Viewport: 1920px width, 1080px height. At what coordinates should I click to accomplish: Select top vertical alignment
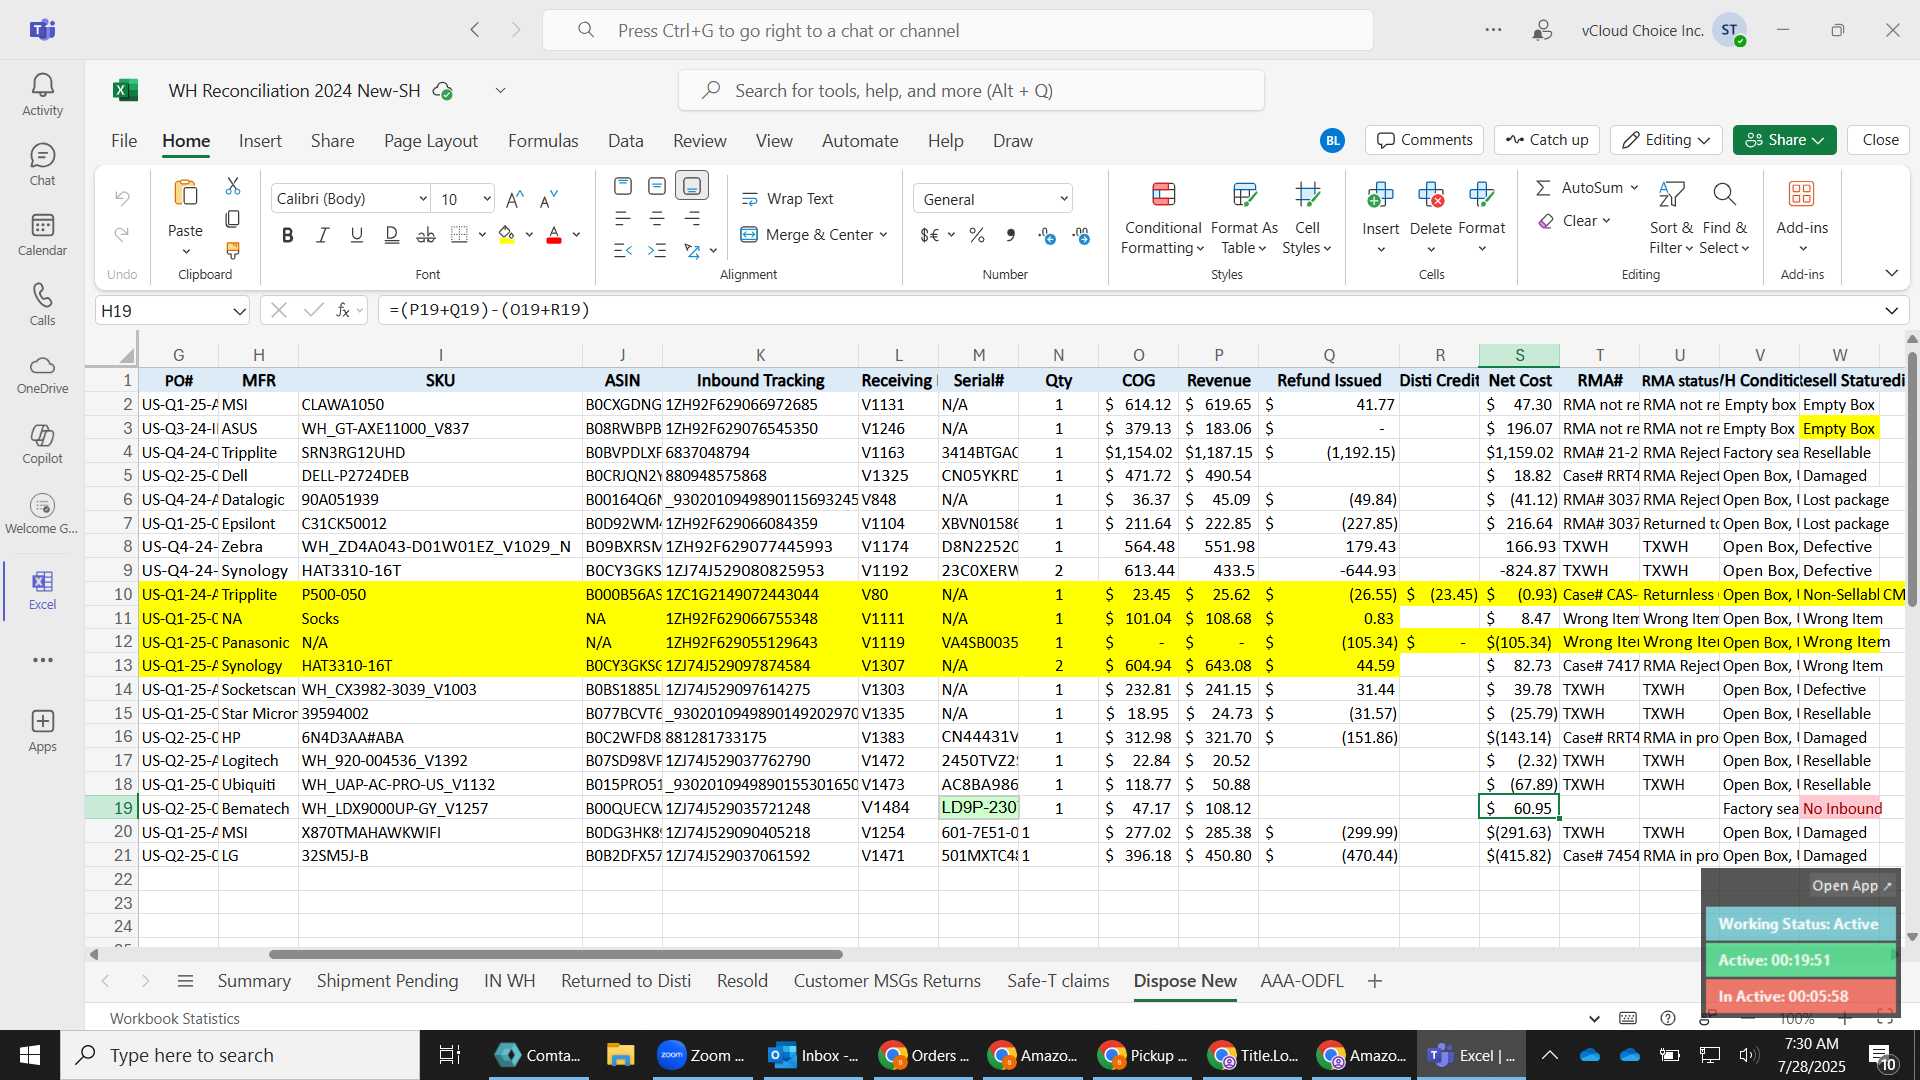tap(623, 186)
